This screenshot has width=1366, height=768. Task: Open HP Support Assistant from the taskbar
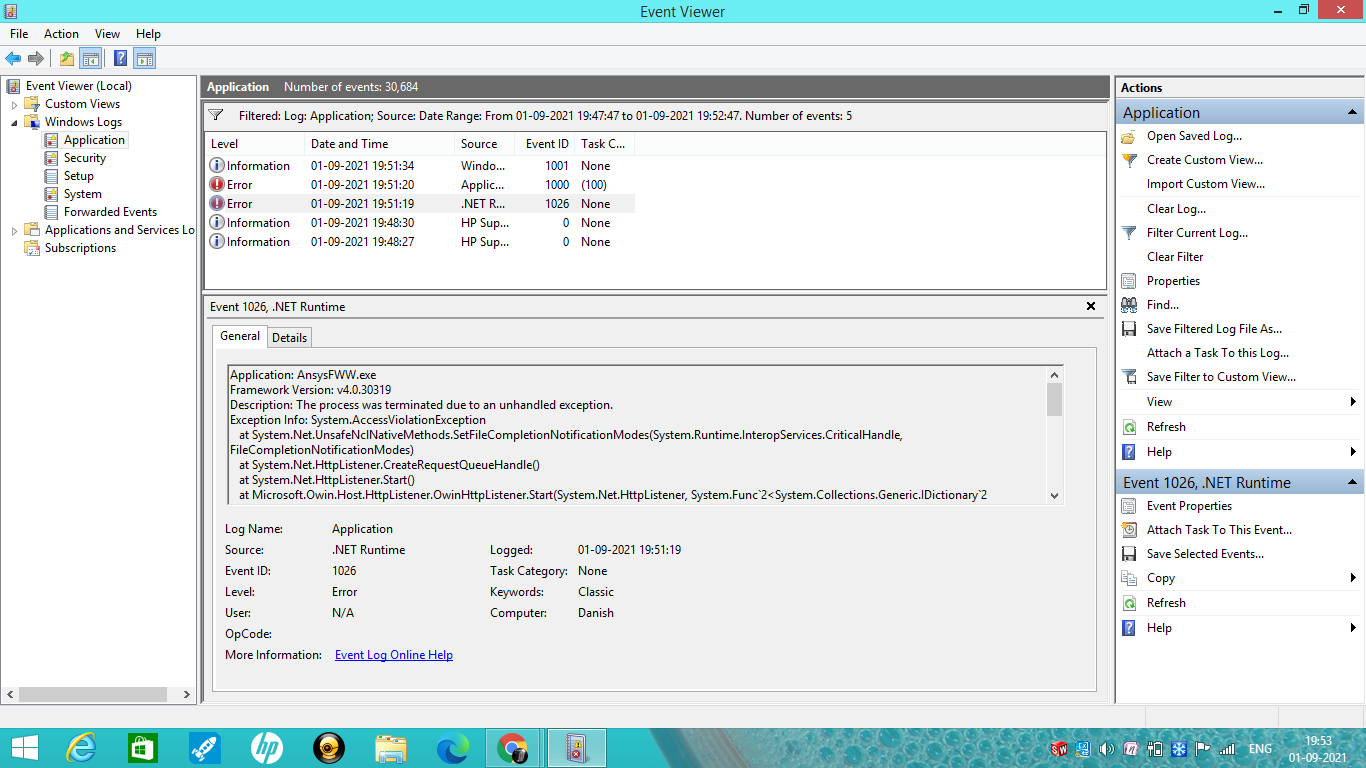click(x=267, y=747)
